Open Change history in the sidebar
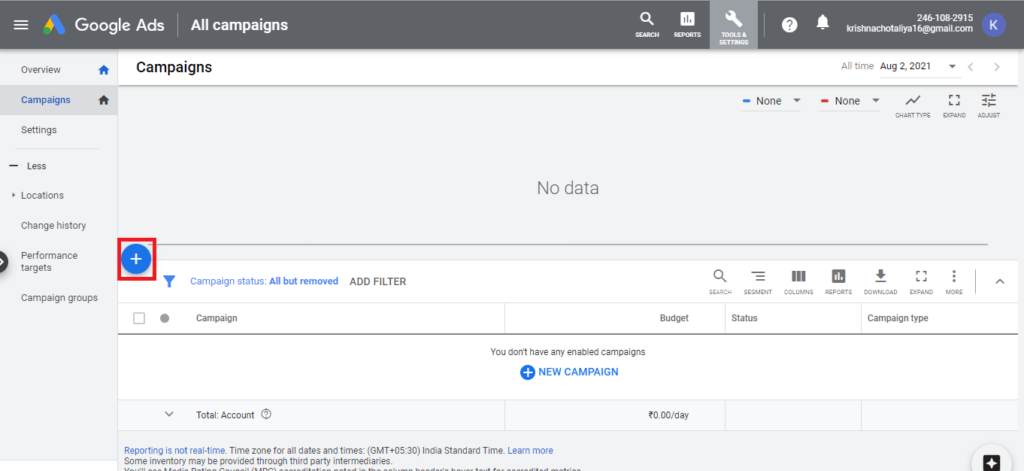The height and width of the screenshot is (471, 1024). (x=53, y=226)
